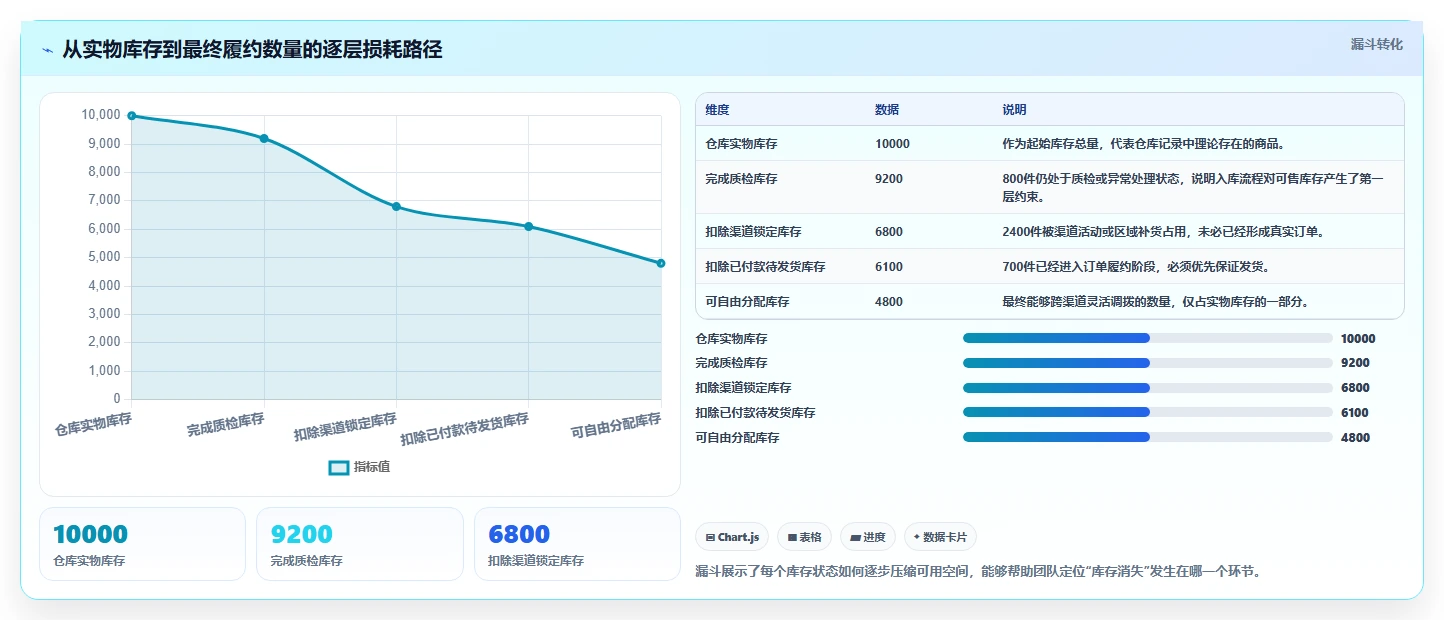Click the 扣除已付款待发货库存 progress bar
The width and height of the screenshot is (1444, 620).
click(1147, 413)
